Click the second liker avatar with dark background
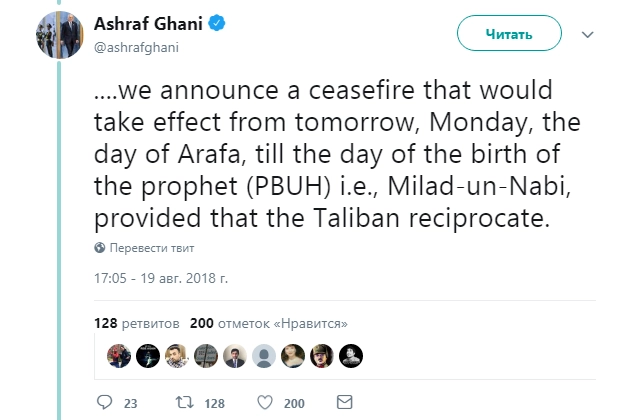The width and height of the screenshot is (631, 420). coord(147,355)
